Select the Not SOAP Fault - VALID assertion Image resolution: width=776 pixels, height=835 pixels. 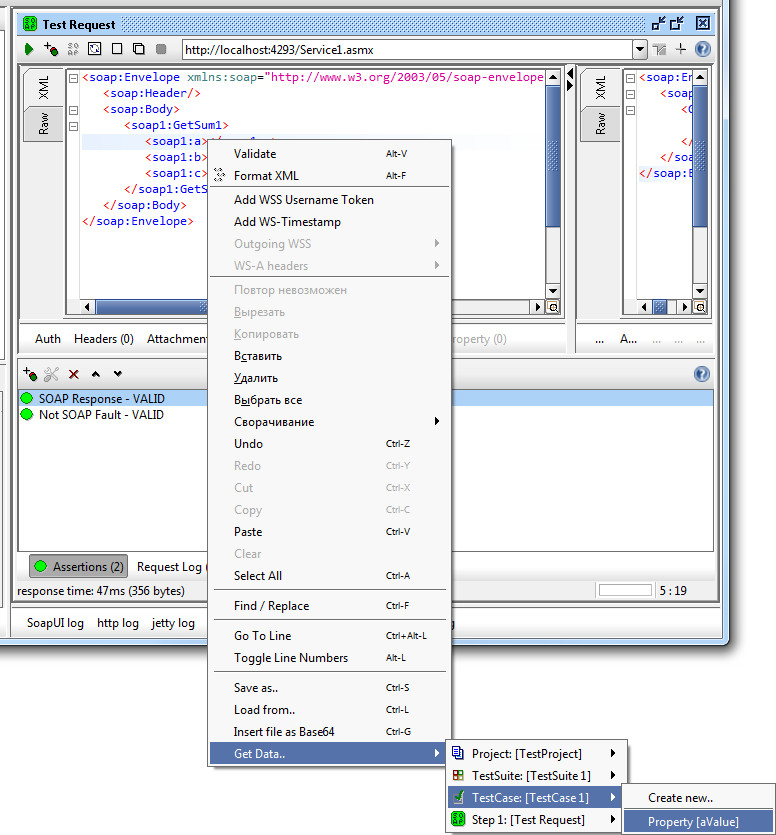[101, 415]
